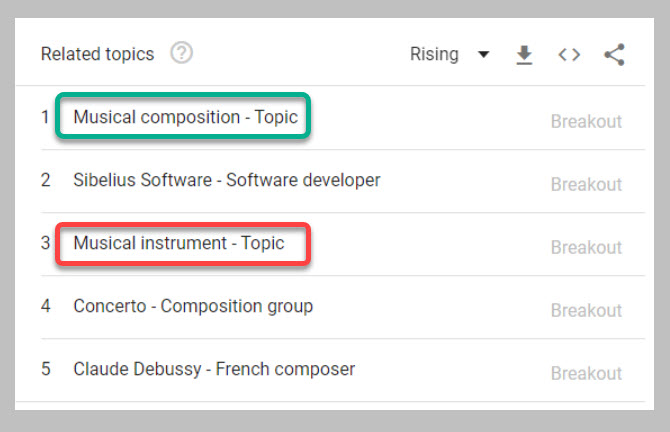The width and height of the screenshot is (670, 432).
Task: Click rank number 5 beside Claude Debussy
Action: [46, 369]
